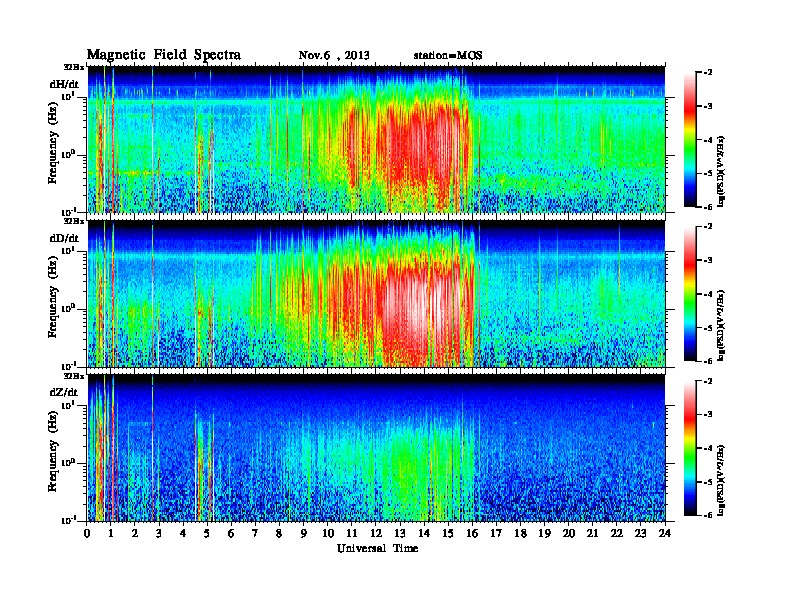Viewport: 792px width, 612px height.
Task: Click the hour 11 tick label on time axis
Action: pyautogui.click(x=352, y=533)
